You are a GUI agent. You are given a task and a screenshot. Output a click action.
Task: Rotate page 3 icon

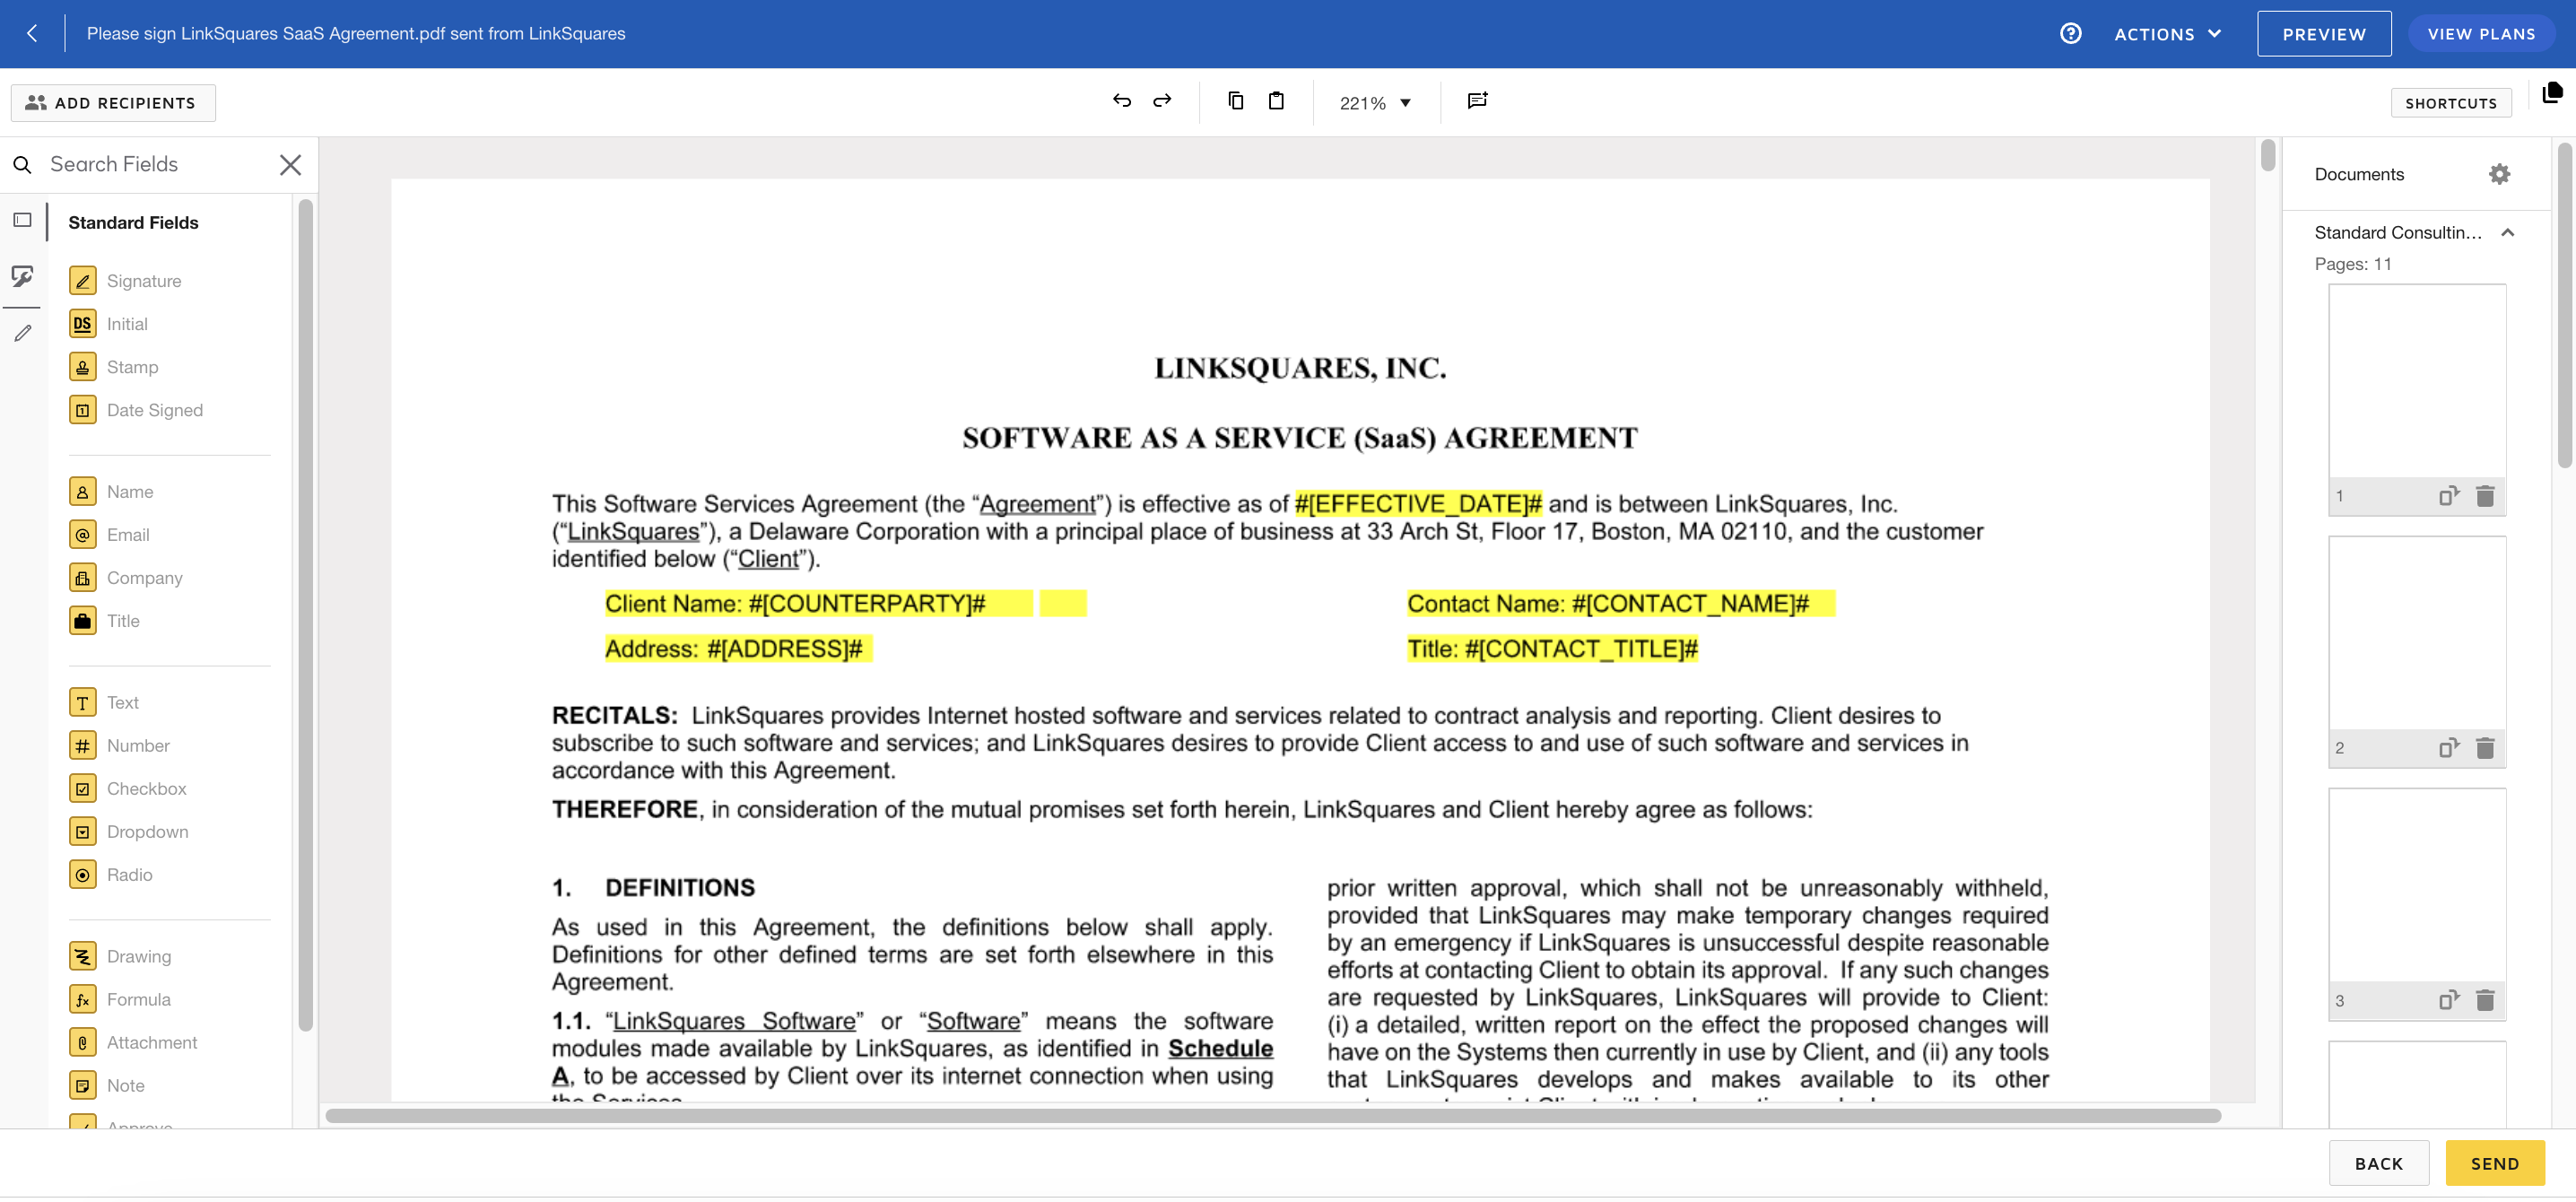(2448, 1000)
